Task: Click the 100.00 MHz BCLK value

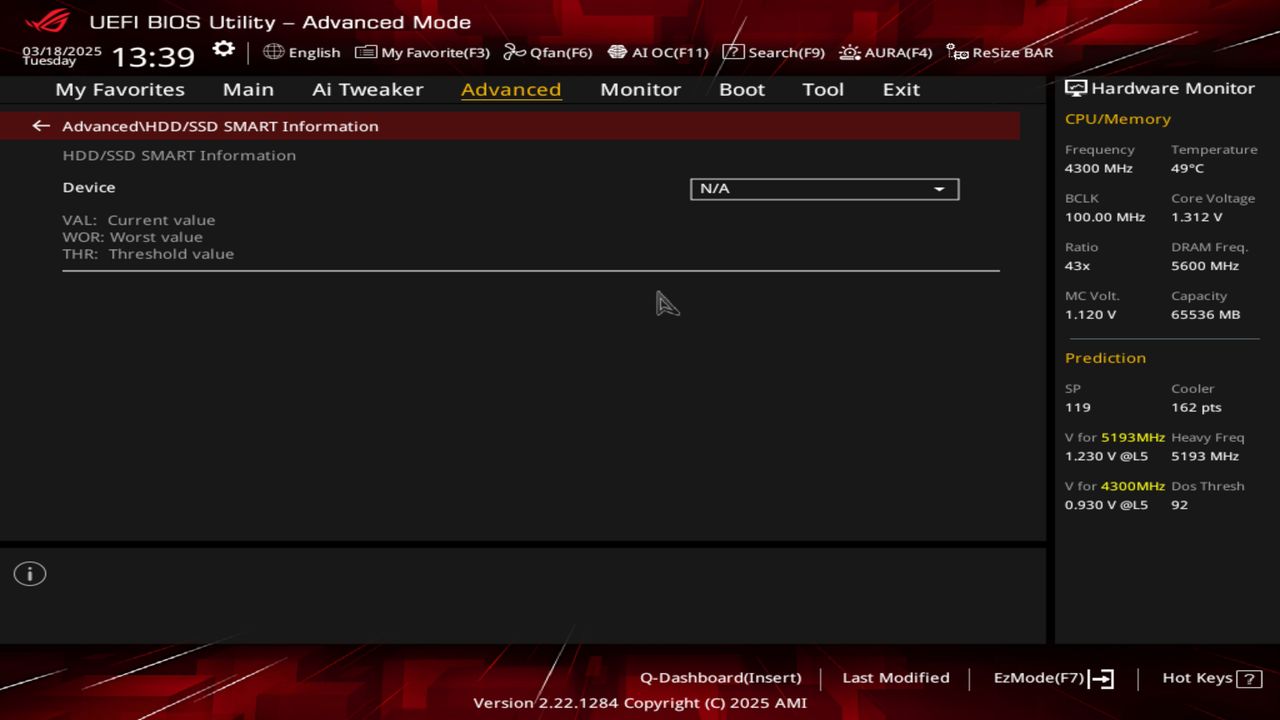Action: click(1105, 217)
